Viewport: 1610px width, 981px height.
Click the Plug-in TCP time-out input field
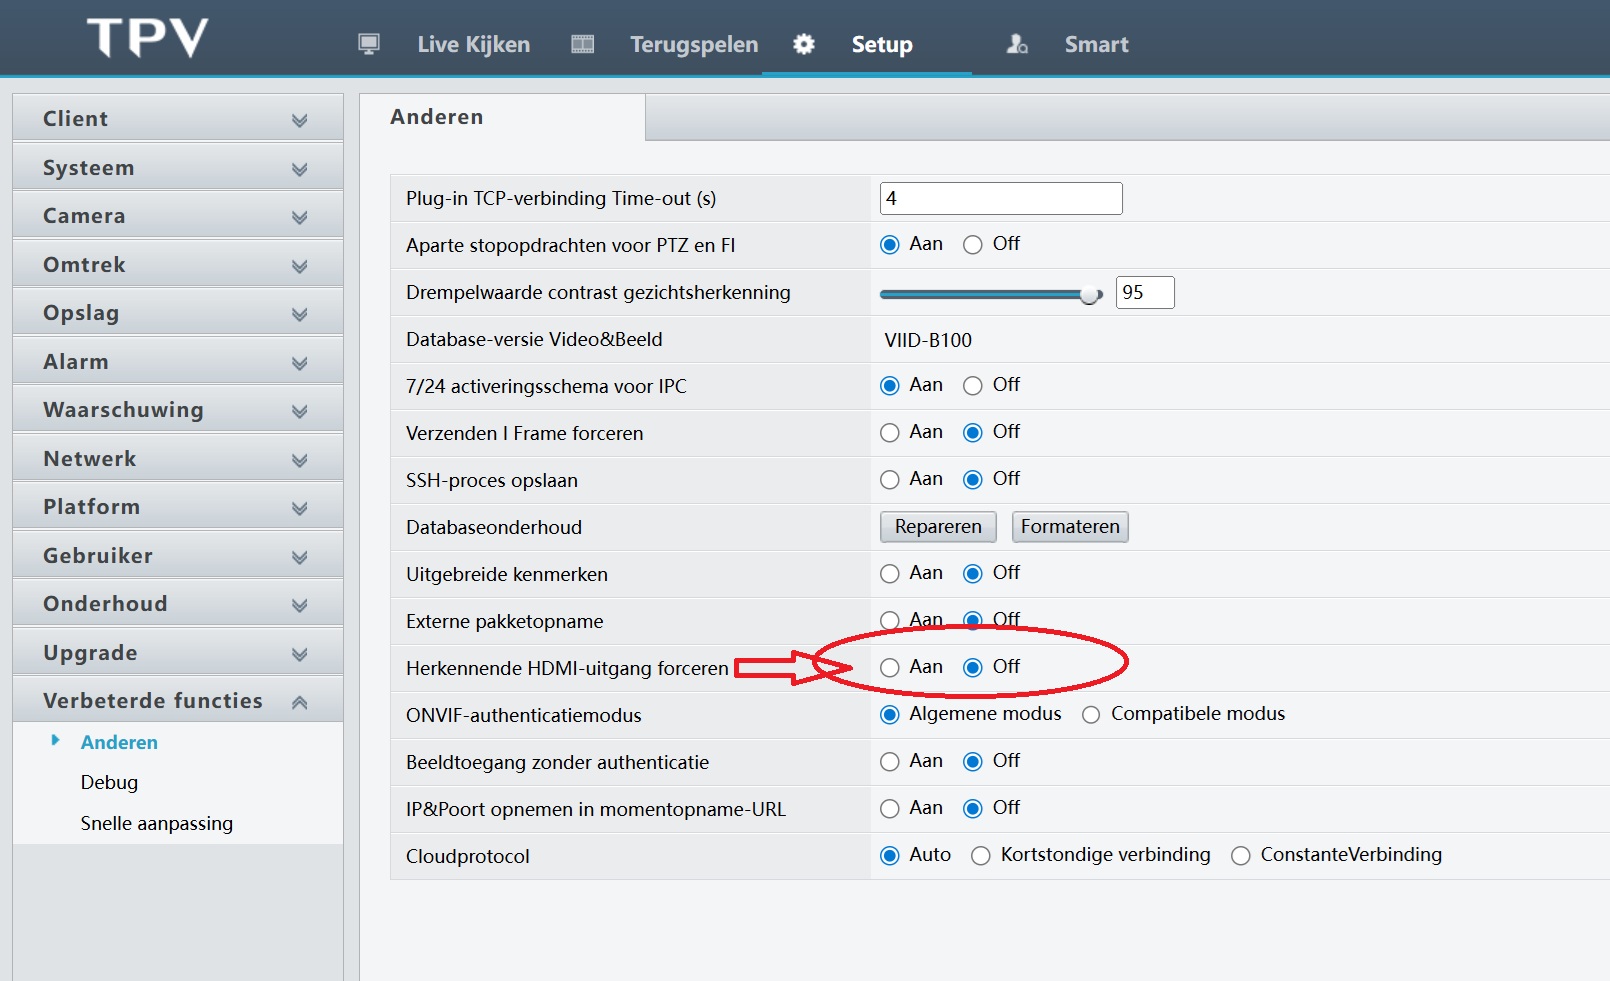pos(1000,198)
